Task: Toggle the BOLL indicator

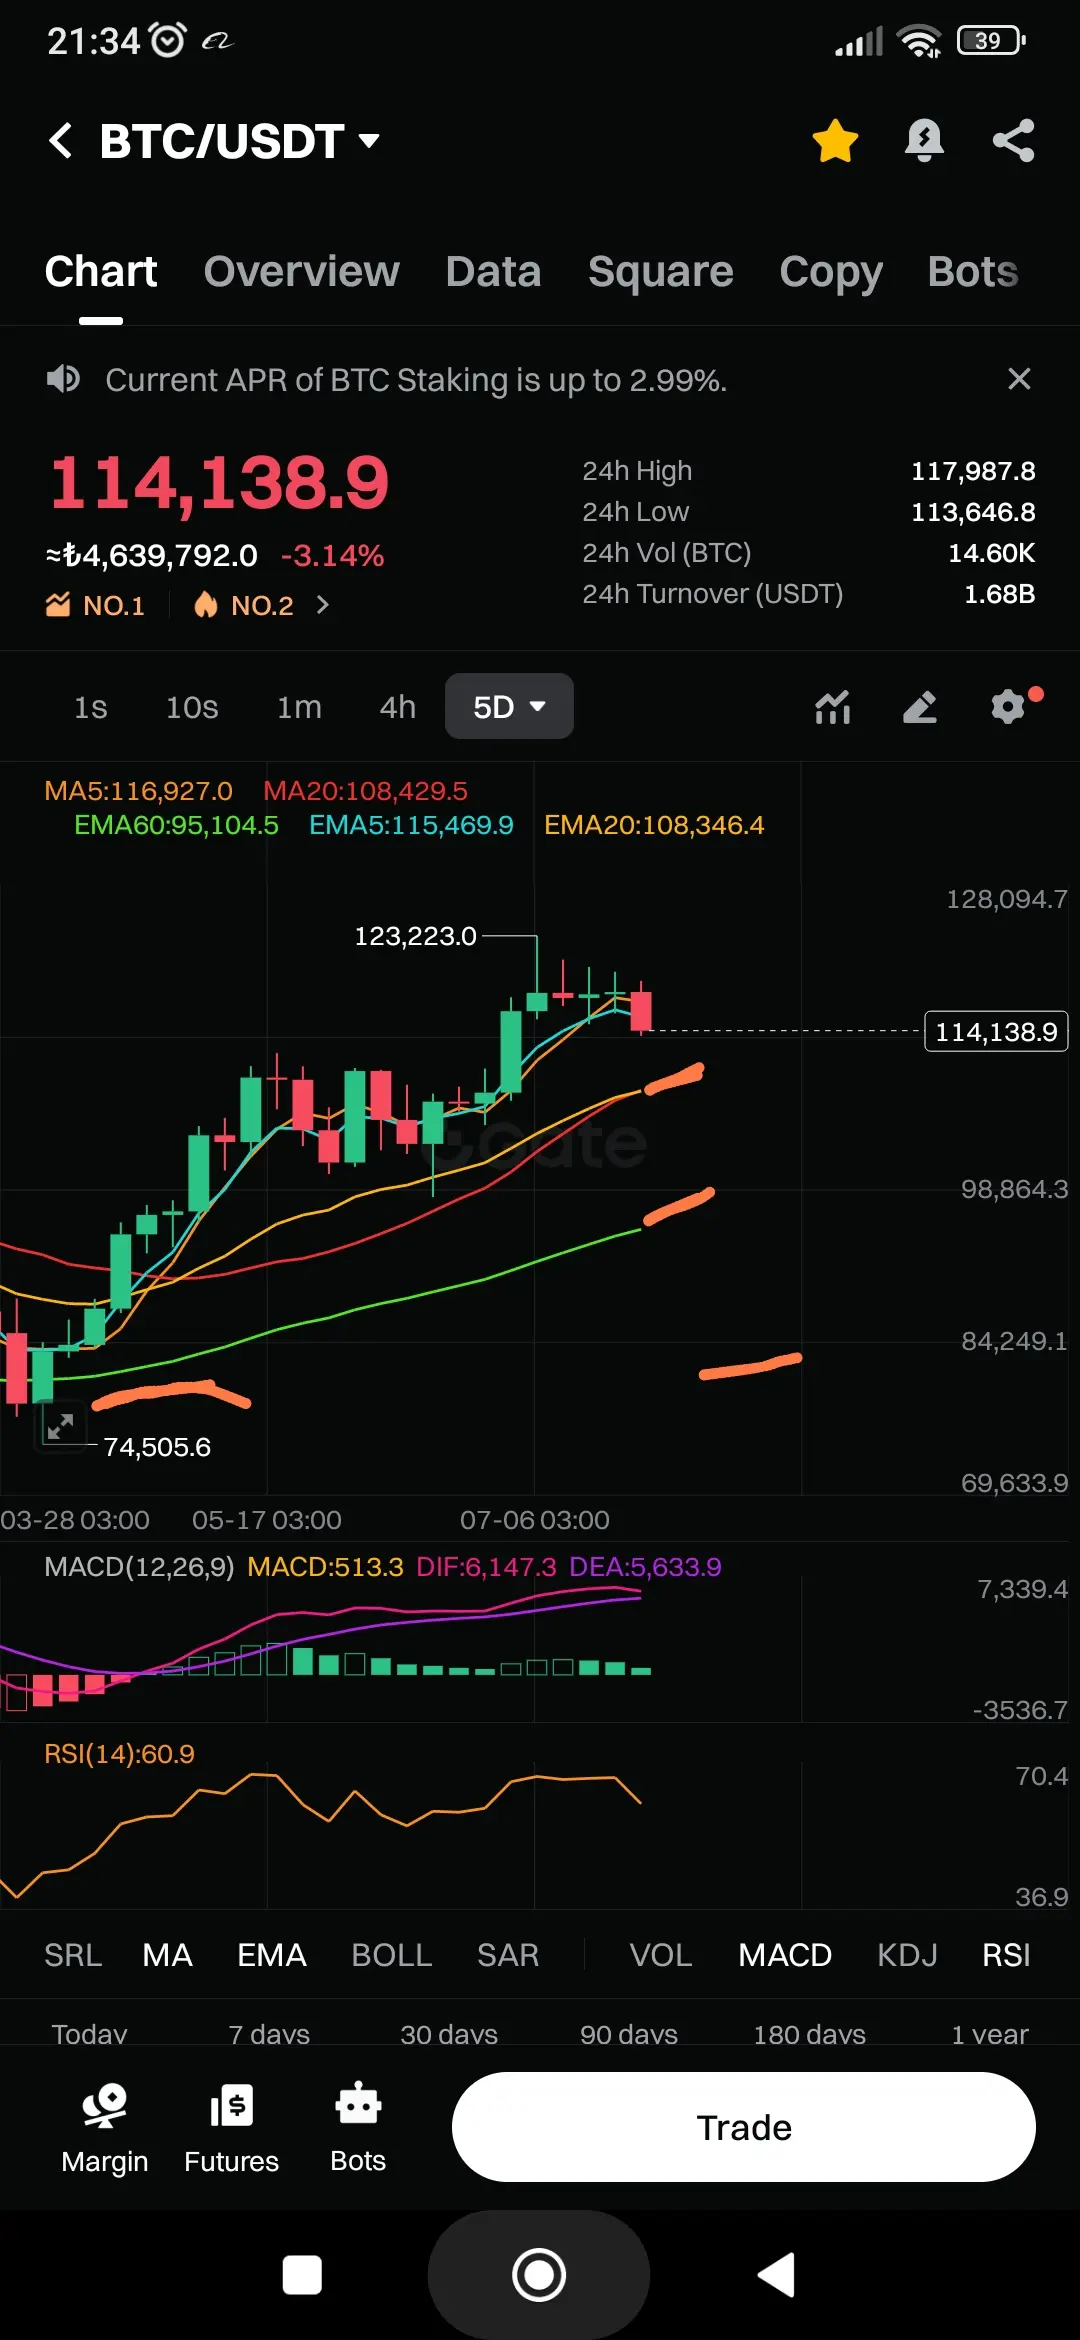Action: pos(392,1955)
